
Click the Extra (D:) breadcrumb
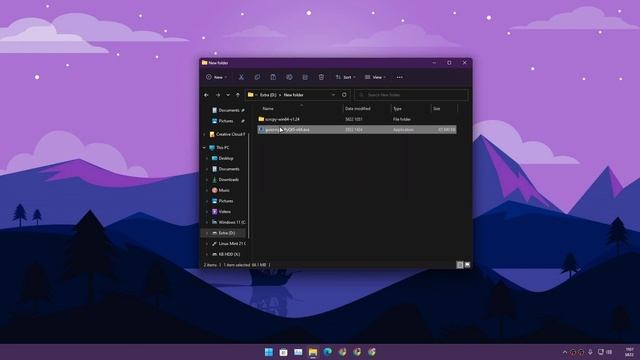coord(268,95)
